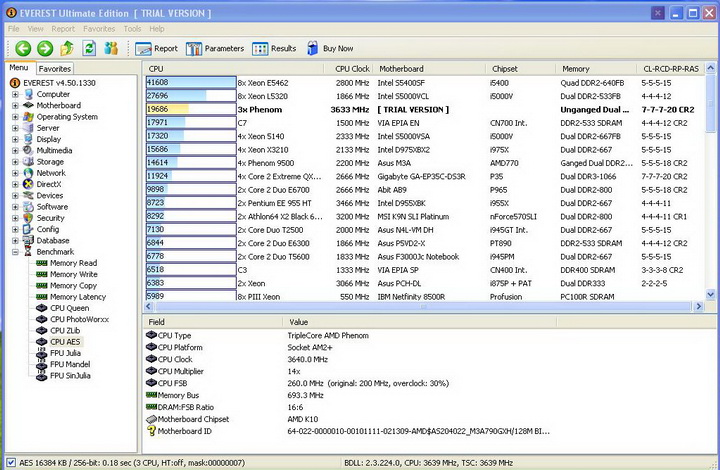720x470 pixels.
Task: Select Config in the tree
Action: pos(48,229)
